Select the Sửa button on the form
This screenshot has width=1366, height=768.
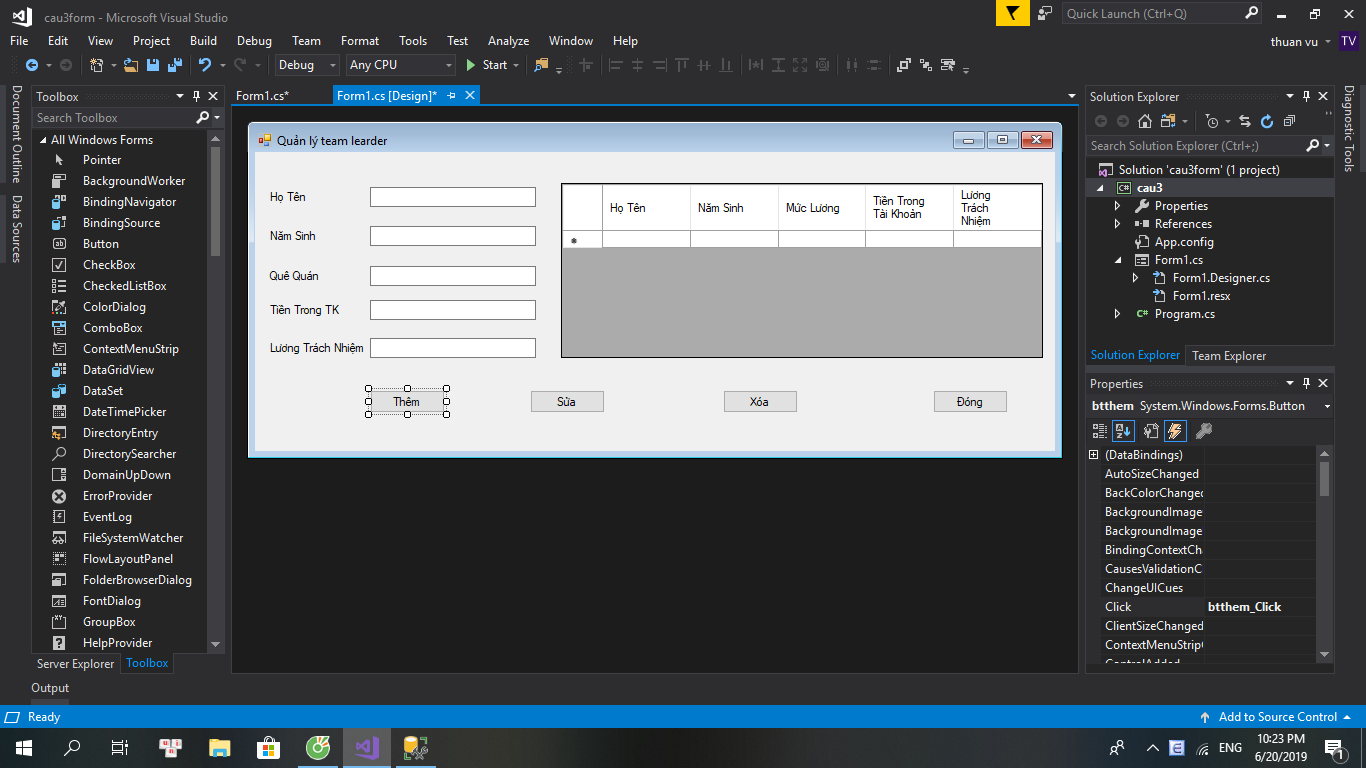(567, 402)
